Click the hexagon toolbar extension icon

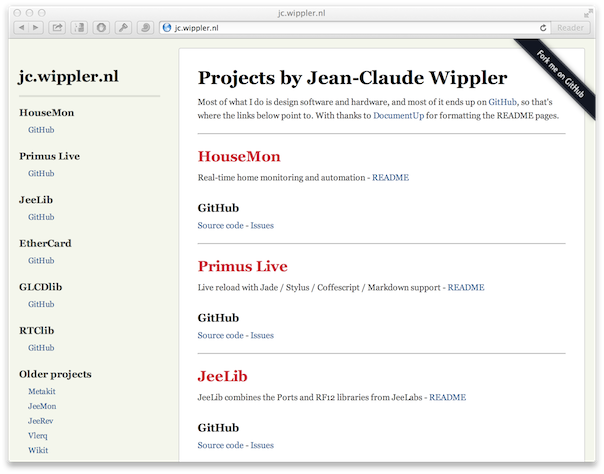101,28
